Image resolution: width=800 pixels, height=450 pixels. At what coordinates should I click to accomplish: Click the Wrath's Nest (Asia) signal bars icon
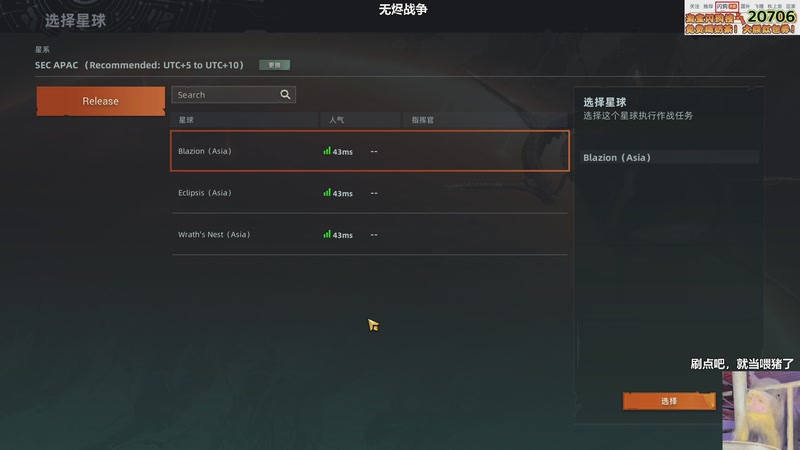pyautogui.click(x=327, y=235)
